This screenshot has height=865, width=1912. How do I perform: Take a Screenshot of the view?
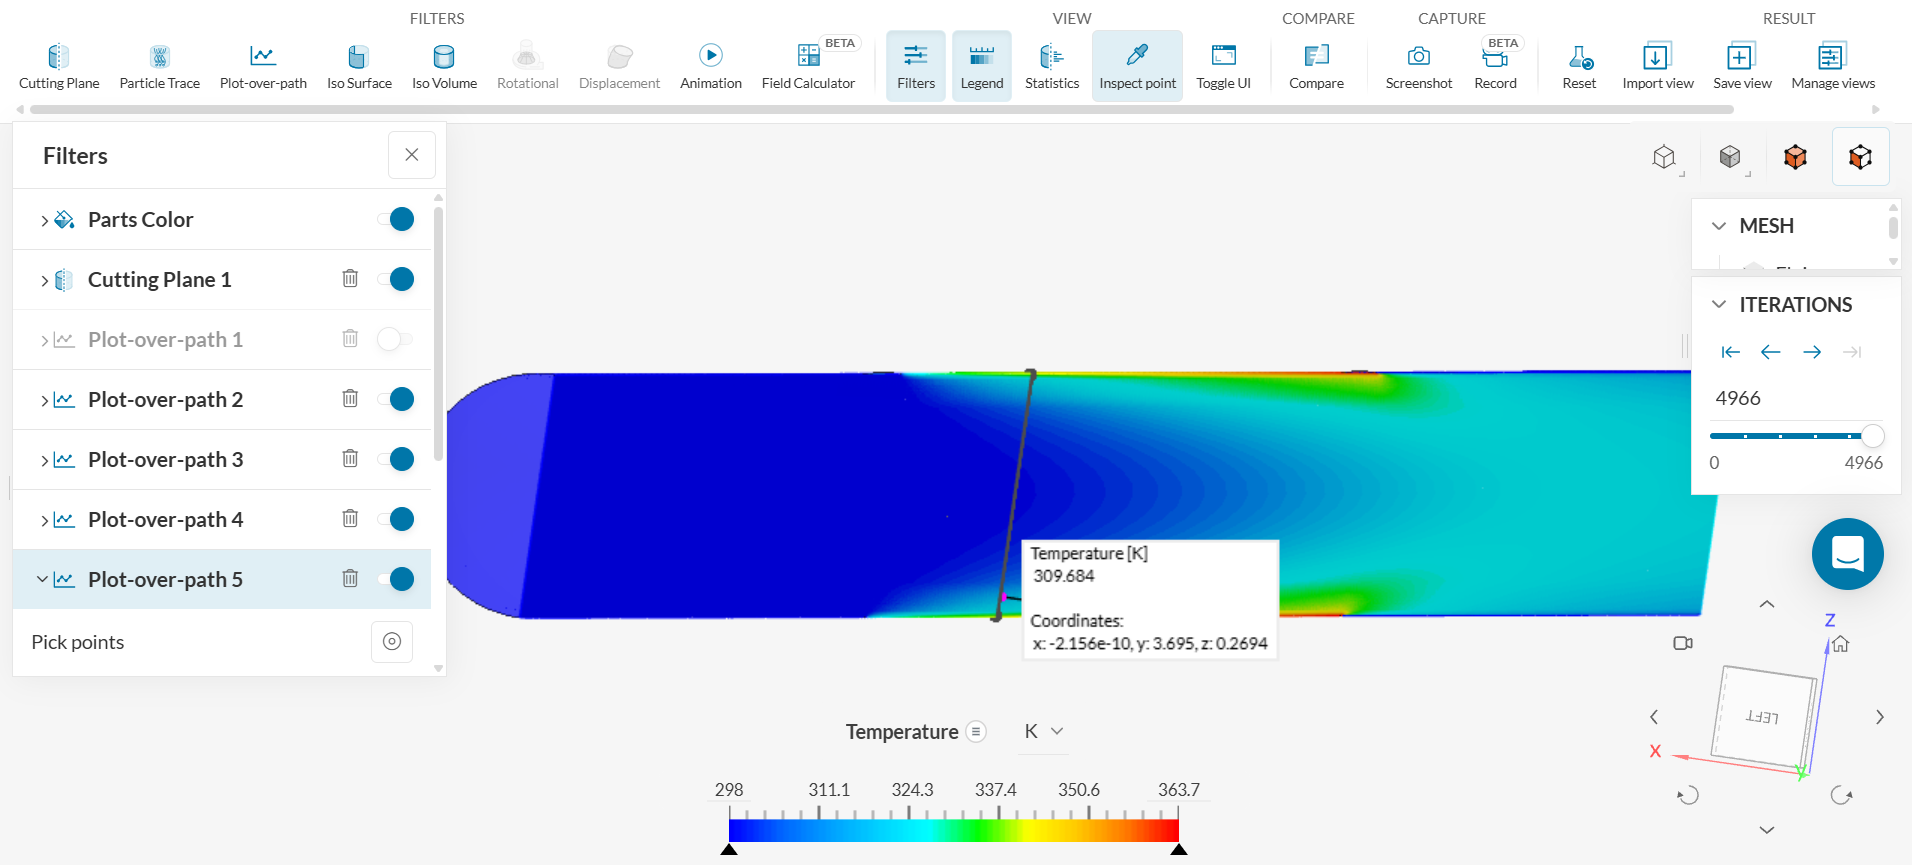tap(1418, 66)
